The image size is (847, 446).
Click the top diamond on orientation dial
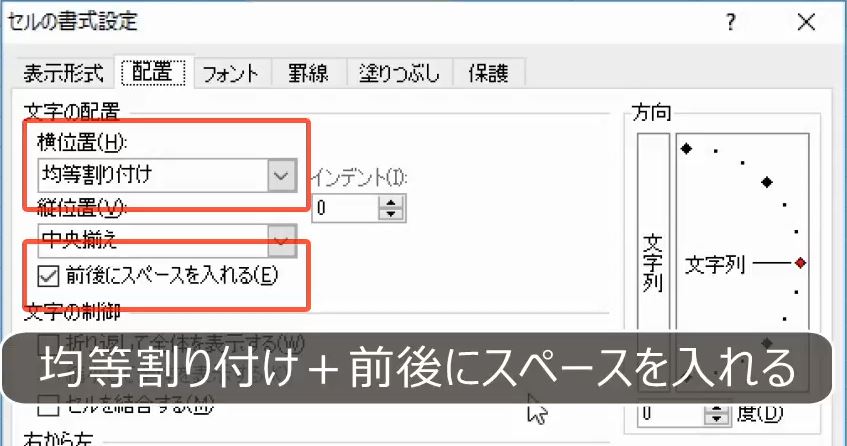click(x=686, y=148)
